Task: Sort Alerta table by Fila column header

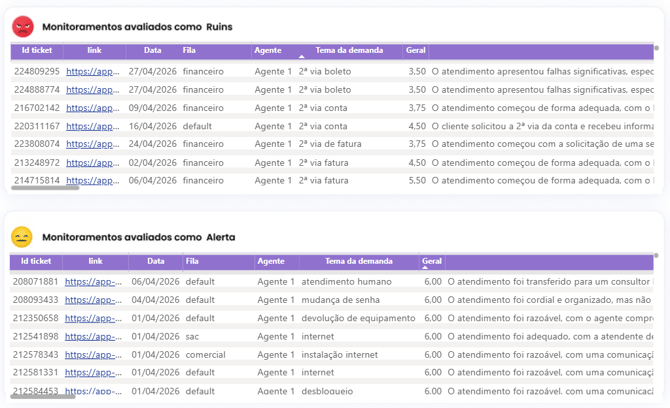Action: click(x=192, y=261)
